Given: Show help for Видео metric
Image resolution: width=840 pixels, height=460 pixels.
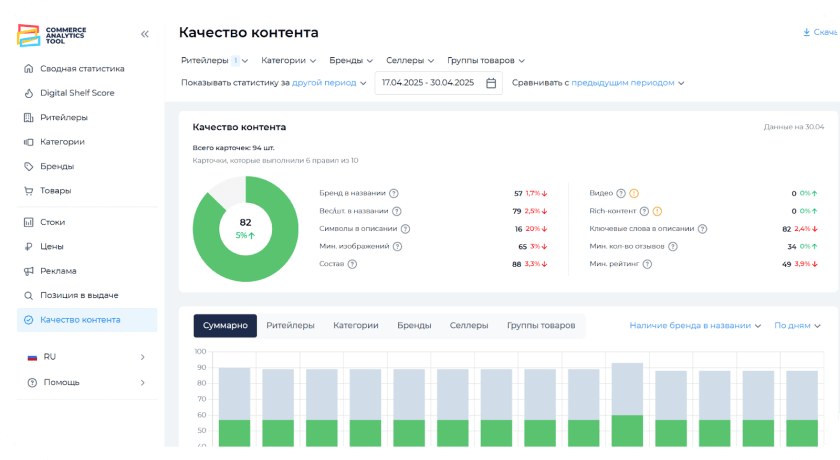Looking at the screenshot, I should point(621,193).
